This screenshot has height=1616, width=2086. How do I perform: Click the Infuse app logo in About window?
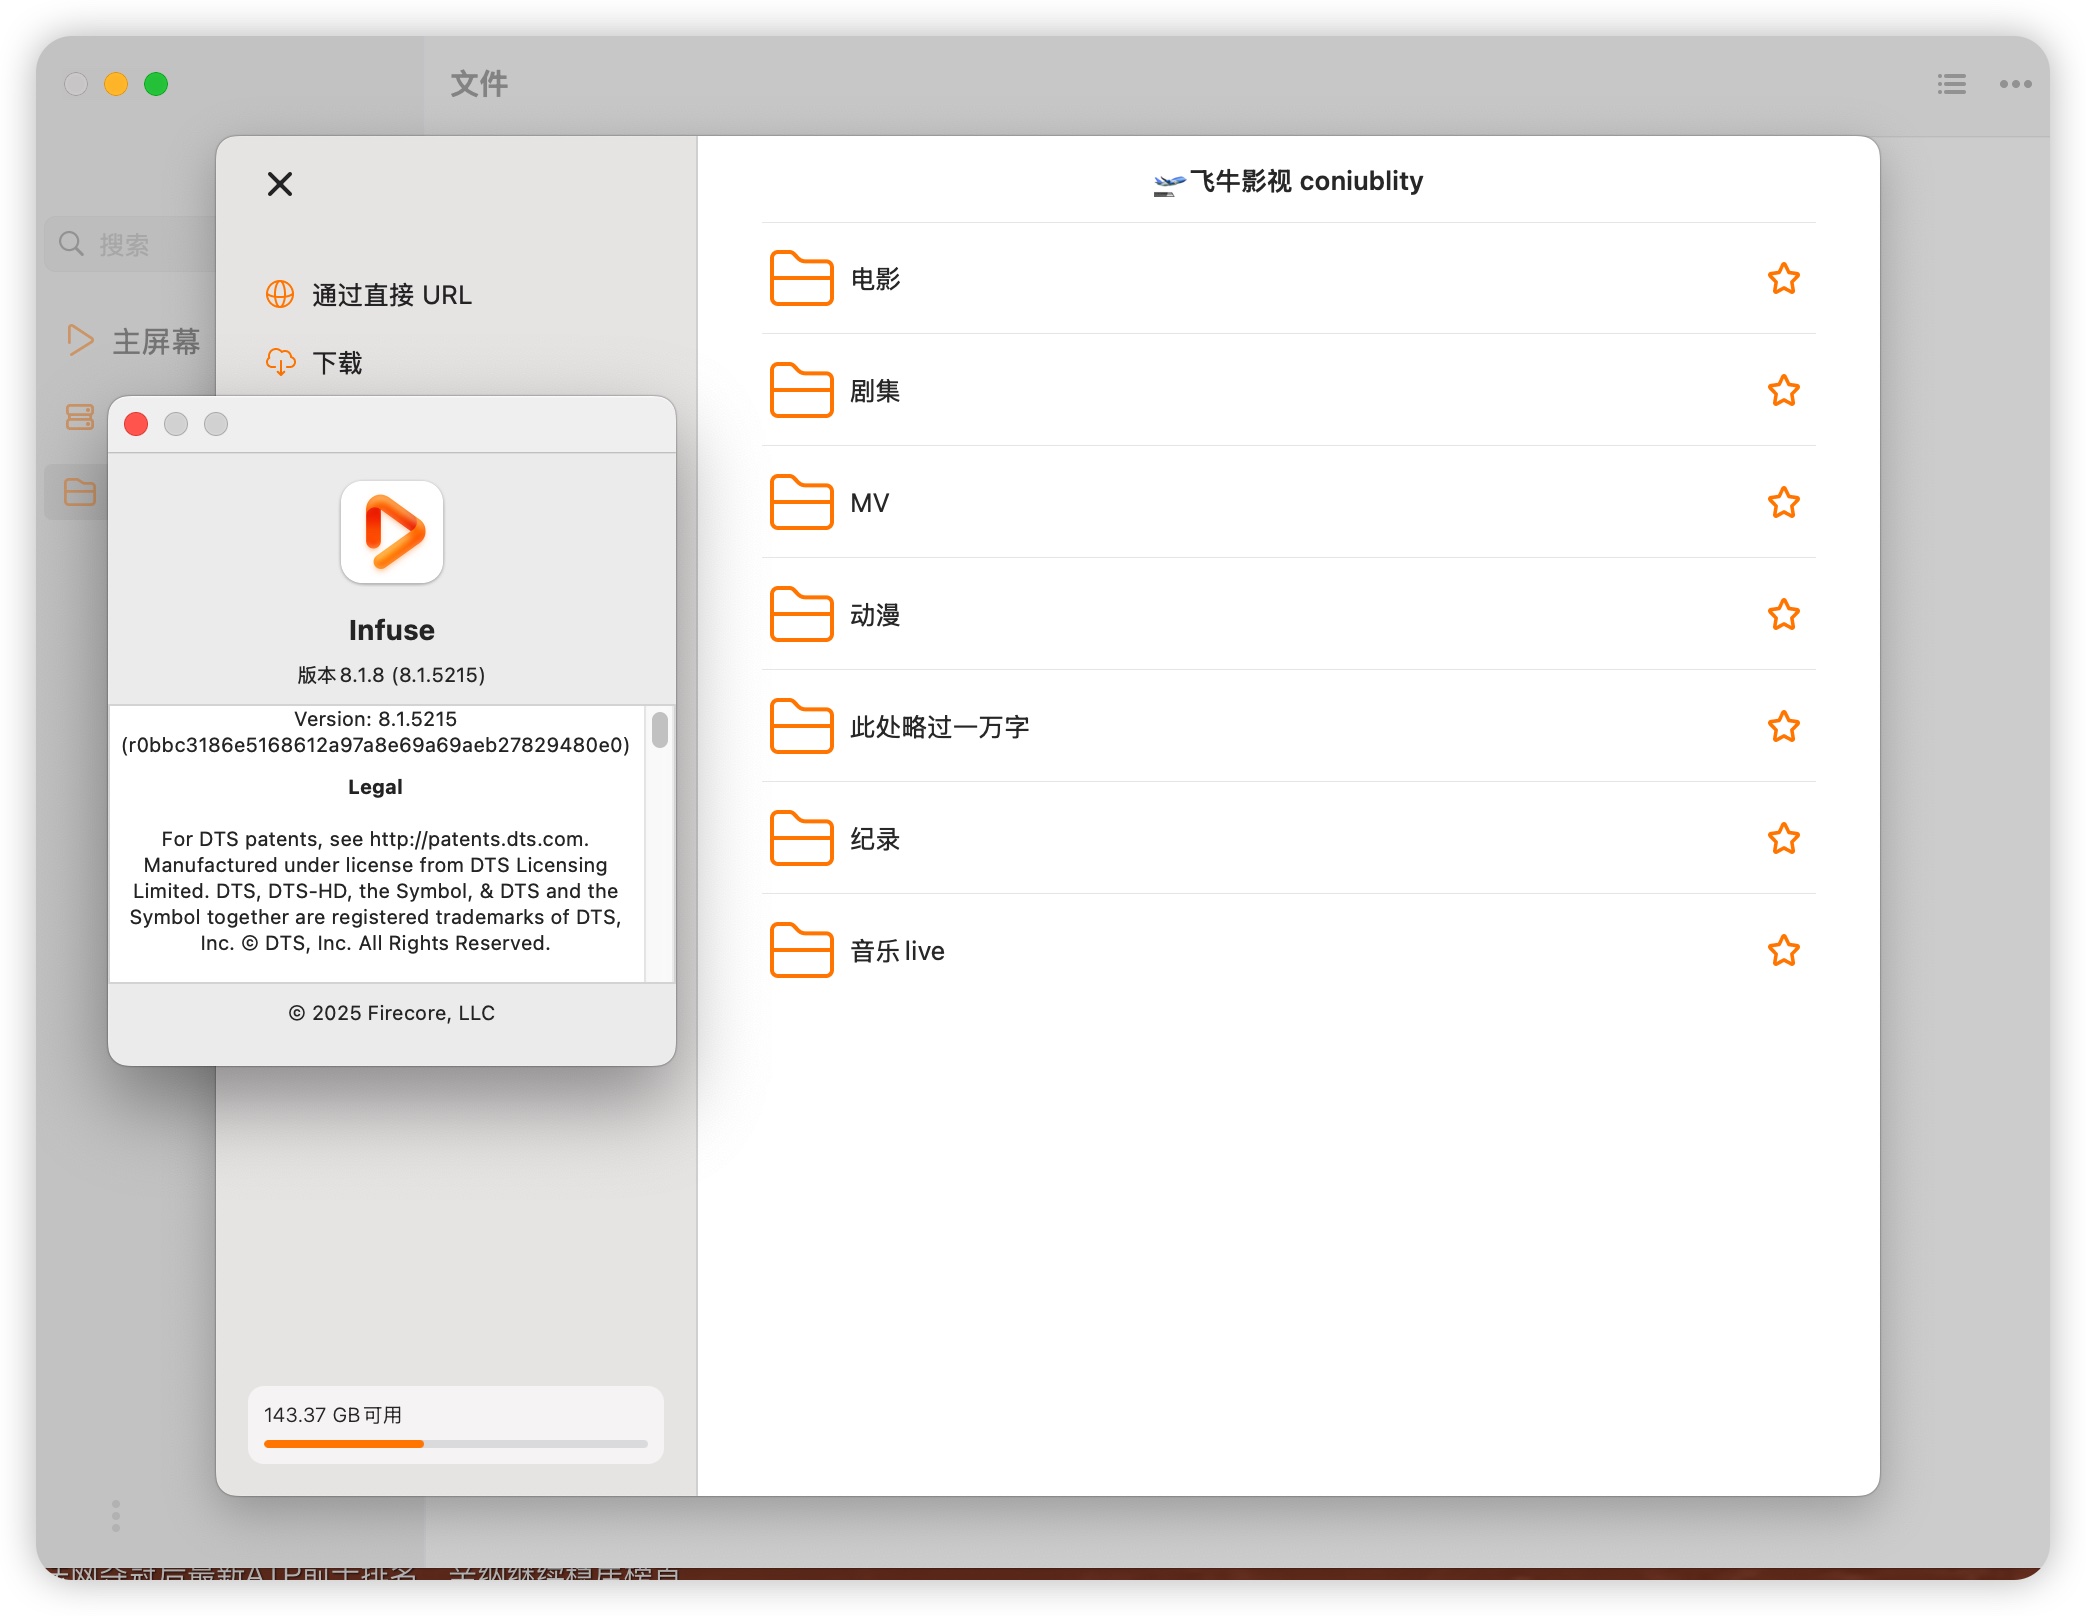(392, 532)
